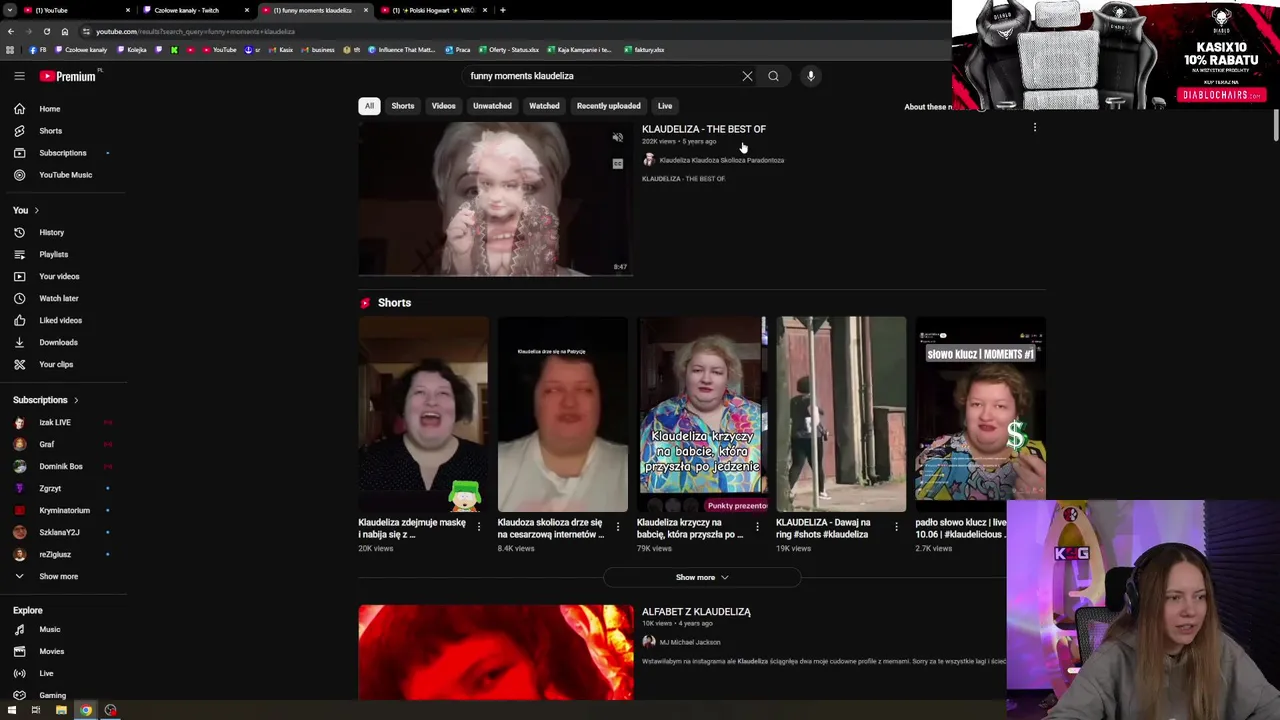This screenshot has height=720, width=1280.
Task: Reload the page in browser toolbar
Action: [x=46, y=31]
